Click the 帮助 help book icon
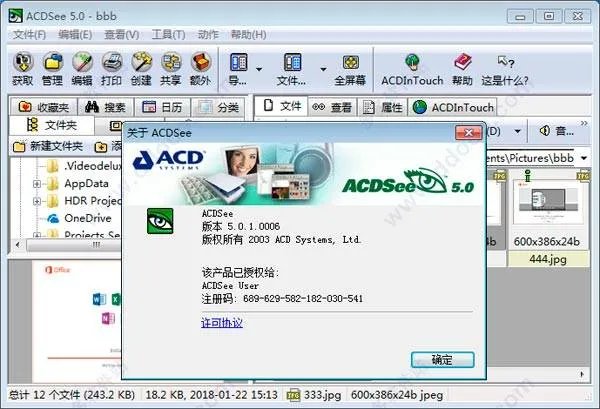Screen dimensions: 600x409 point(462,62)
